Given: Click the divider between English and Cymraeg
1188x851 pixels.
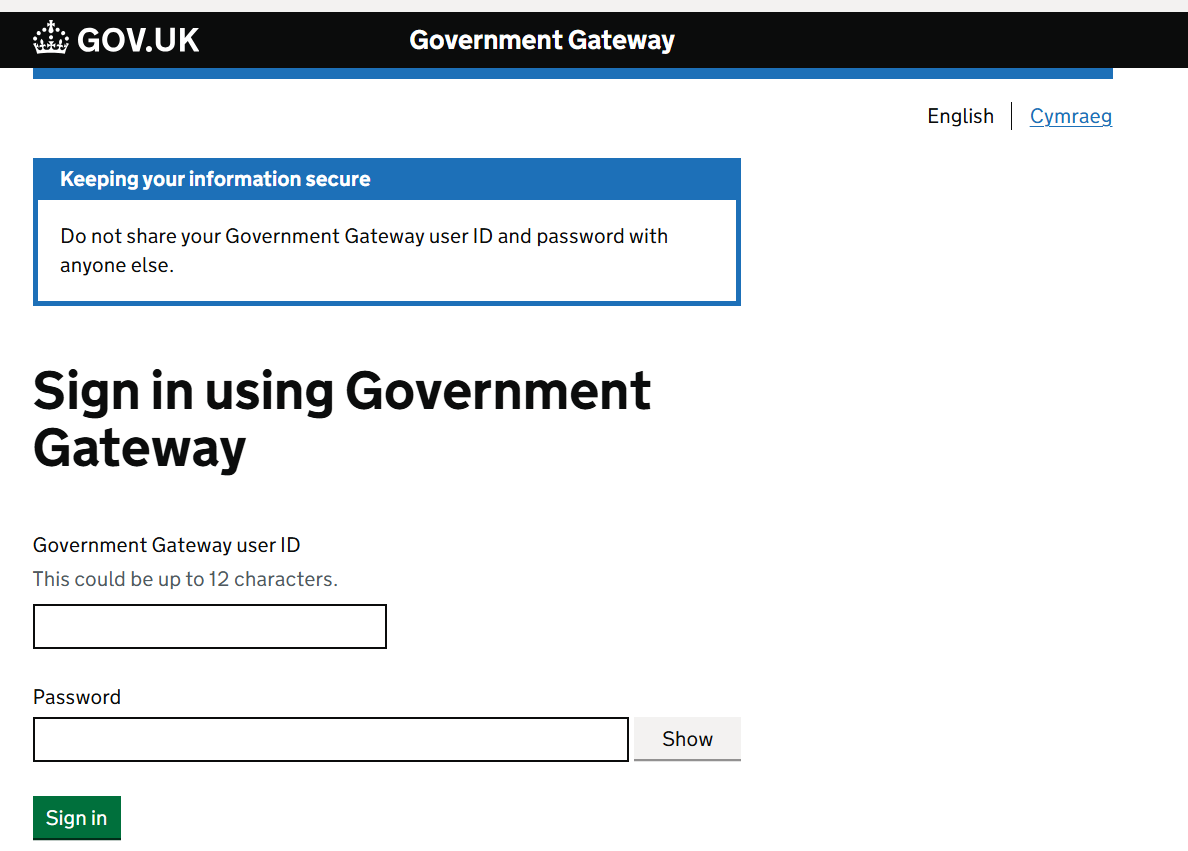Looking at the screenshot, I should pyautogui.click(x=1012, y=116).
